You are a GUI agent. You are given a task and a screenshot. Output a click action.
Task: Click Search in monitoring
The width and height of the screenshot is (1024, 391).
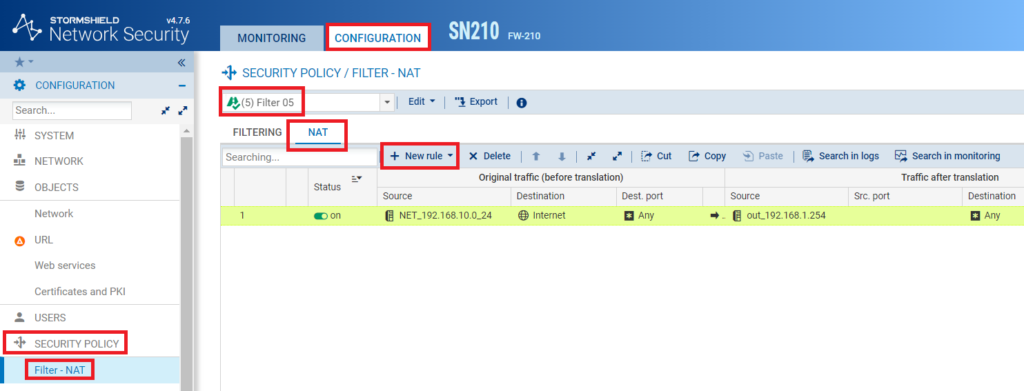tap(948, 156)
